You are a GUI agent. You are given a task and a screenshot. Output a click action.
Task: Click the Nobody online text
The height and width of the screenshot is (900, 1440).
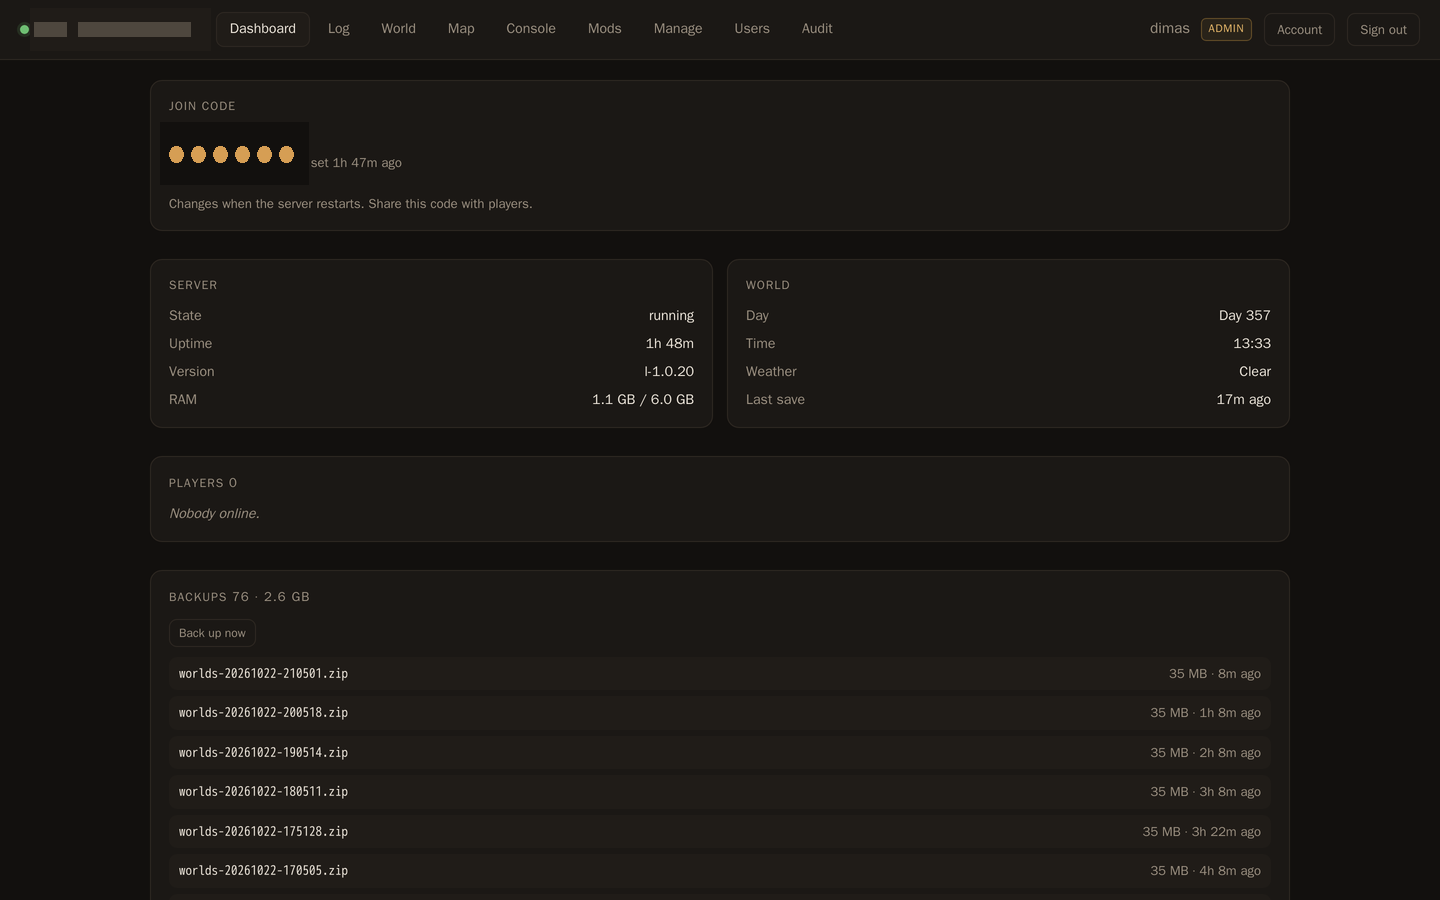click(x=214, y=514)
